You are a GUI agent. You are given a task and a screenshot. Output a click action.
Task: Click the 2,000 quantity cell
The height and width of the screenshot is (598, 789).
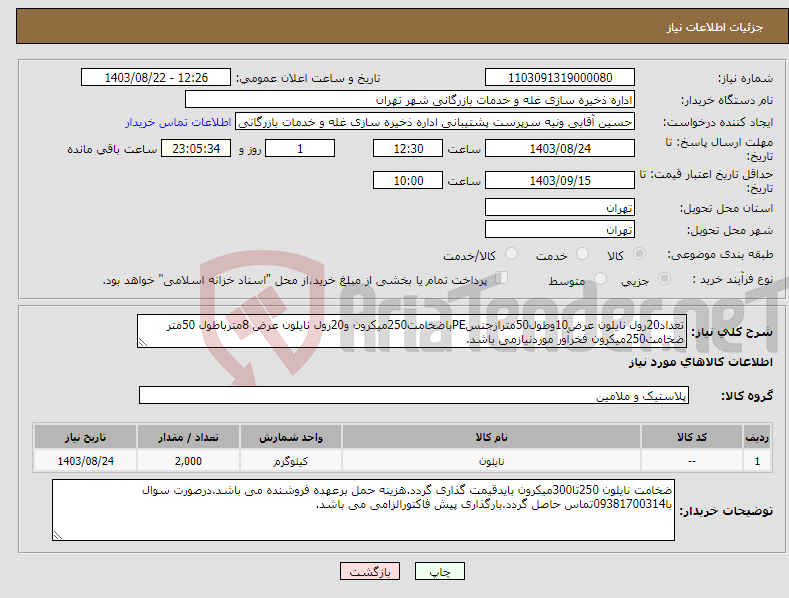[x=188, y=461]
